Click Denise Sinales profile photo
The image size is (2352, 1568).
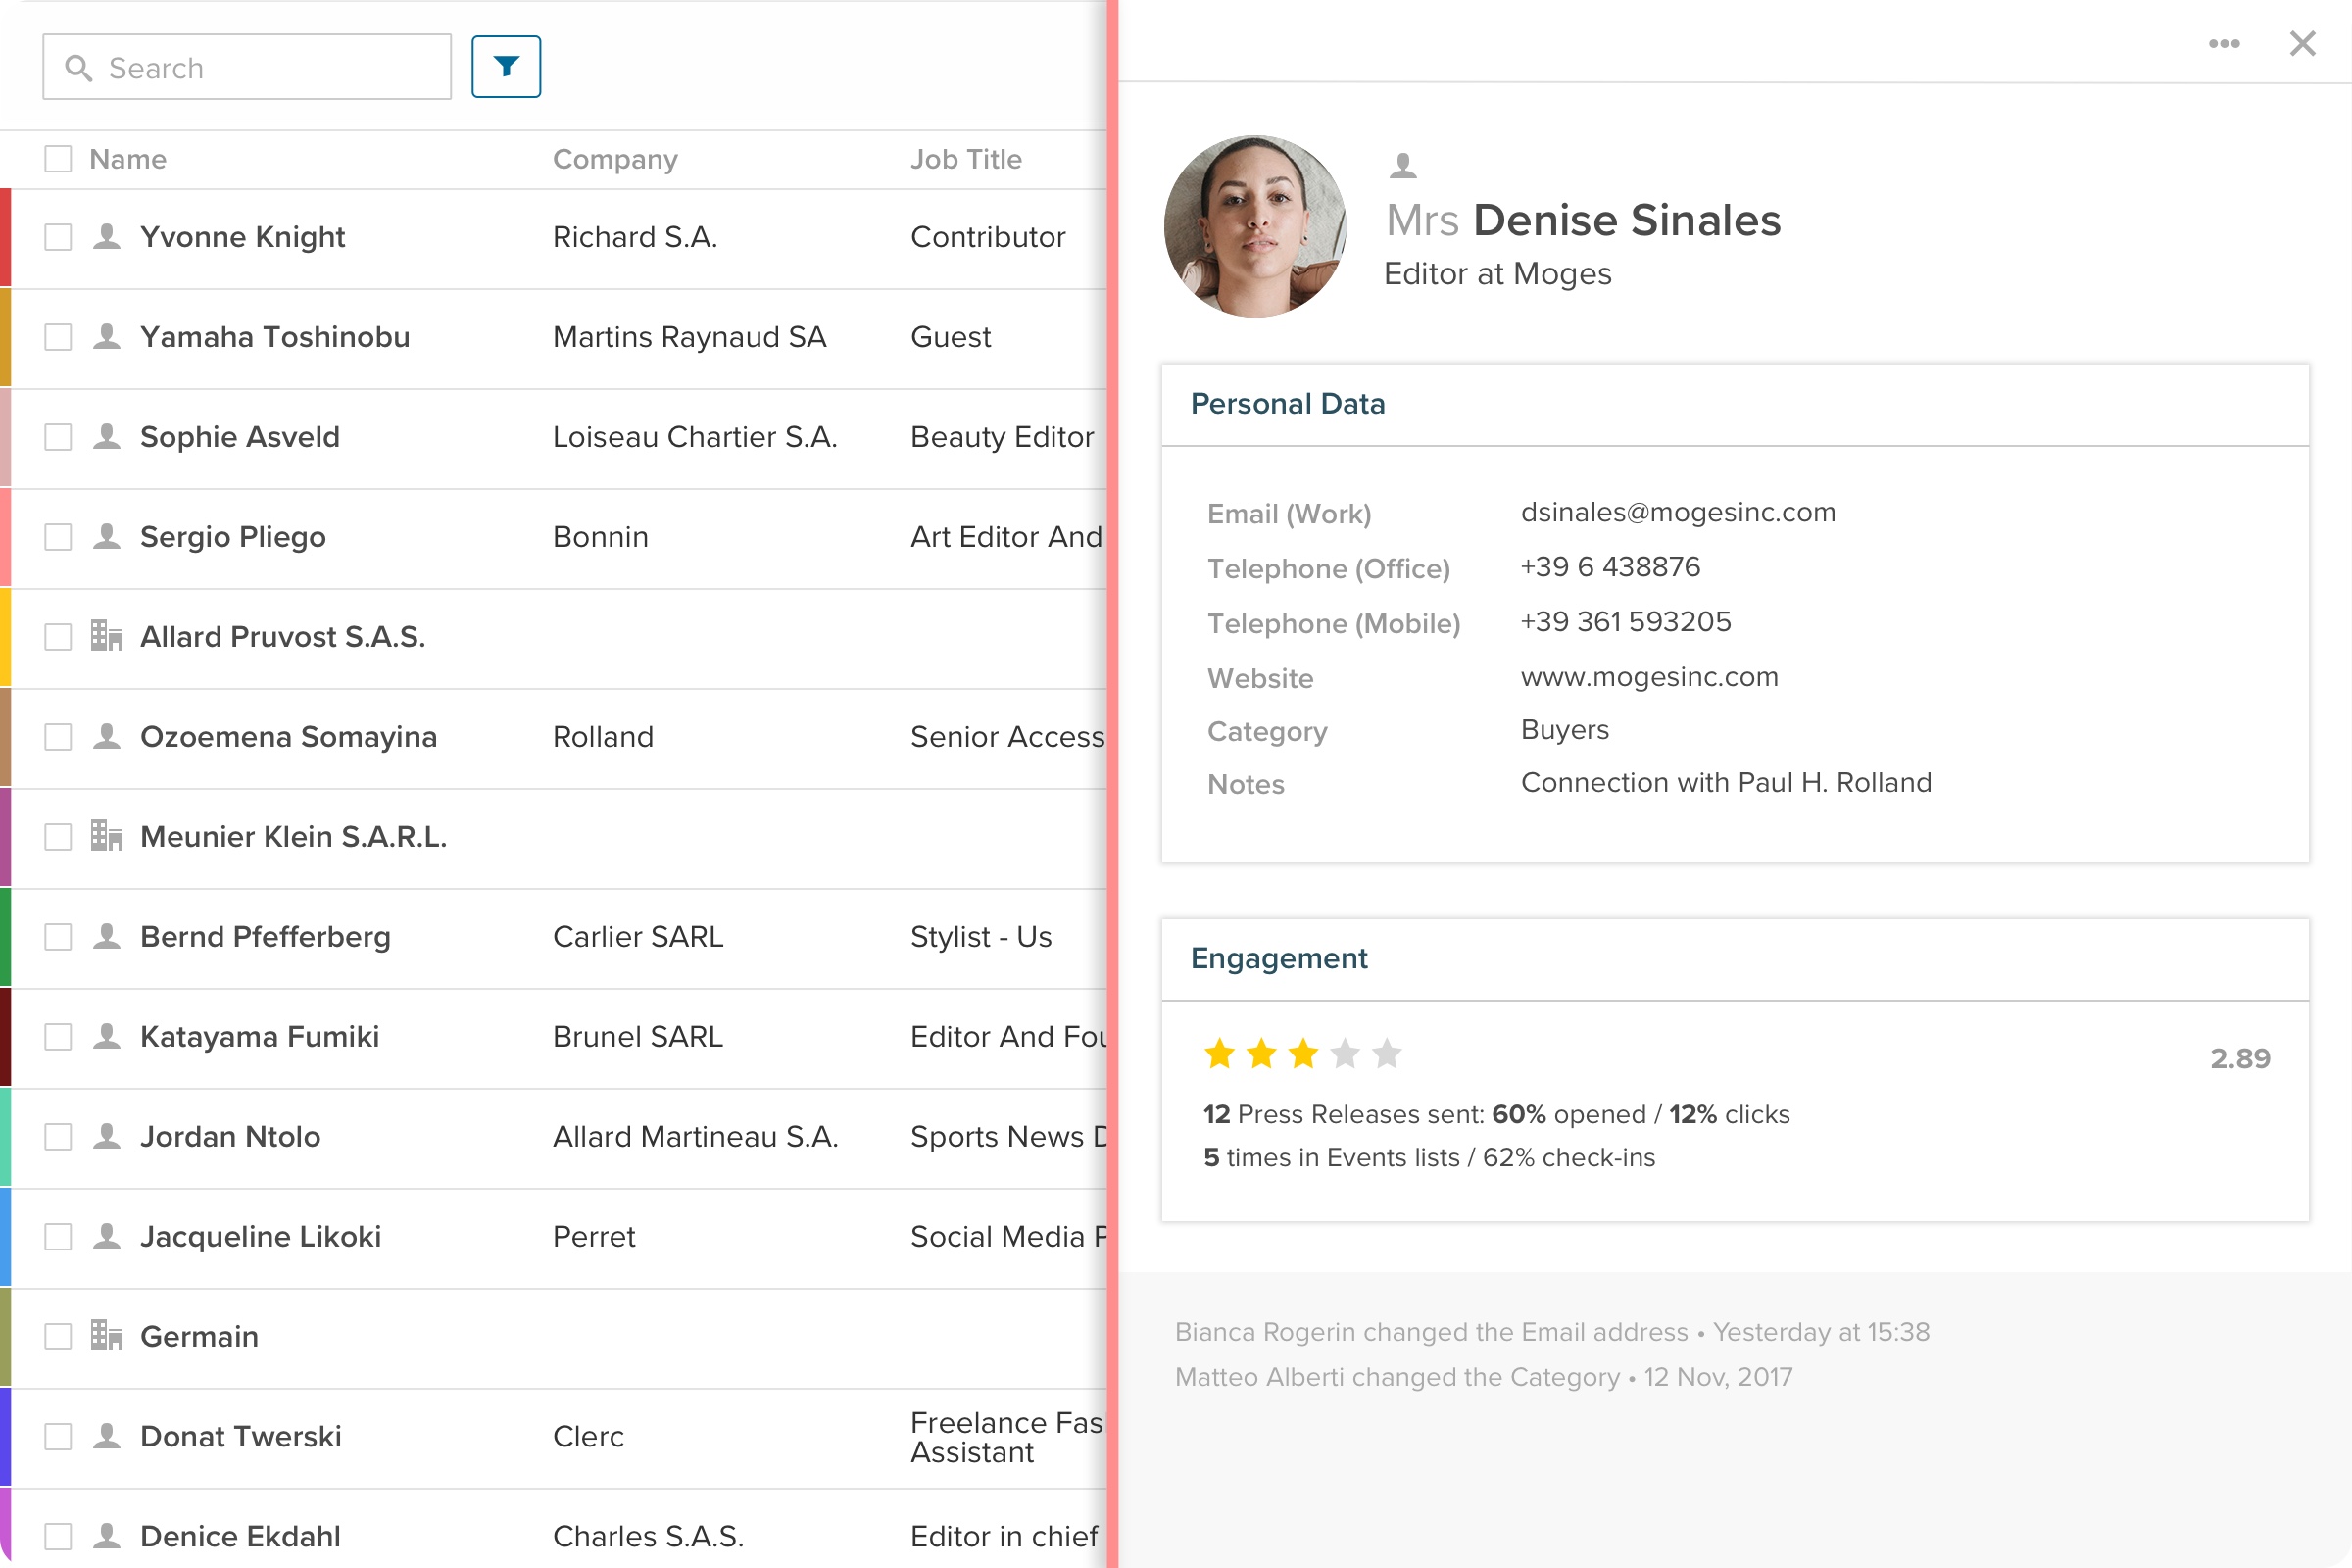[1255, 227]
